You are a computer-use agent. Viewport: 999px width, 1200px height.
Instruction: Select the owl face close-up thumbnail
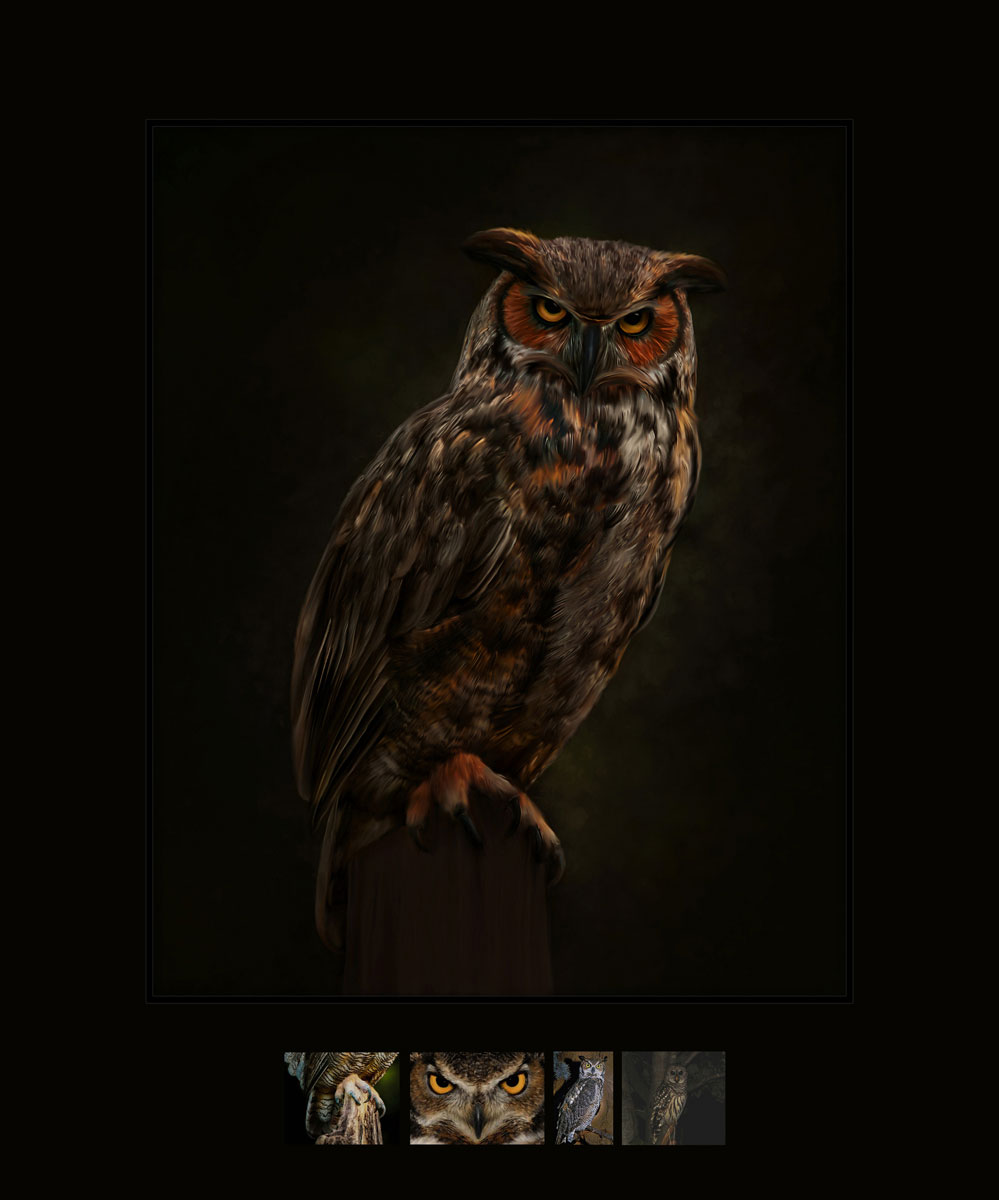477,1097
